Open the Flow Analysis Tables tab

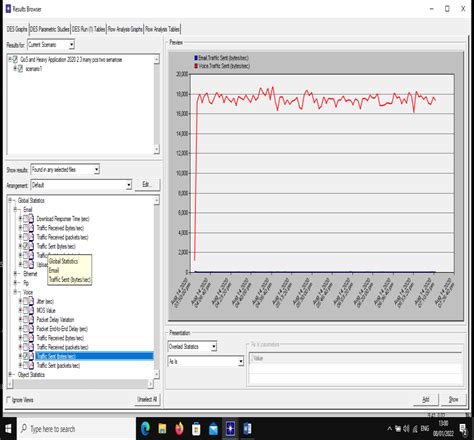[162, 29]
